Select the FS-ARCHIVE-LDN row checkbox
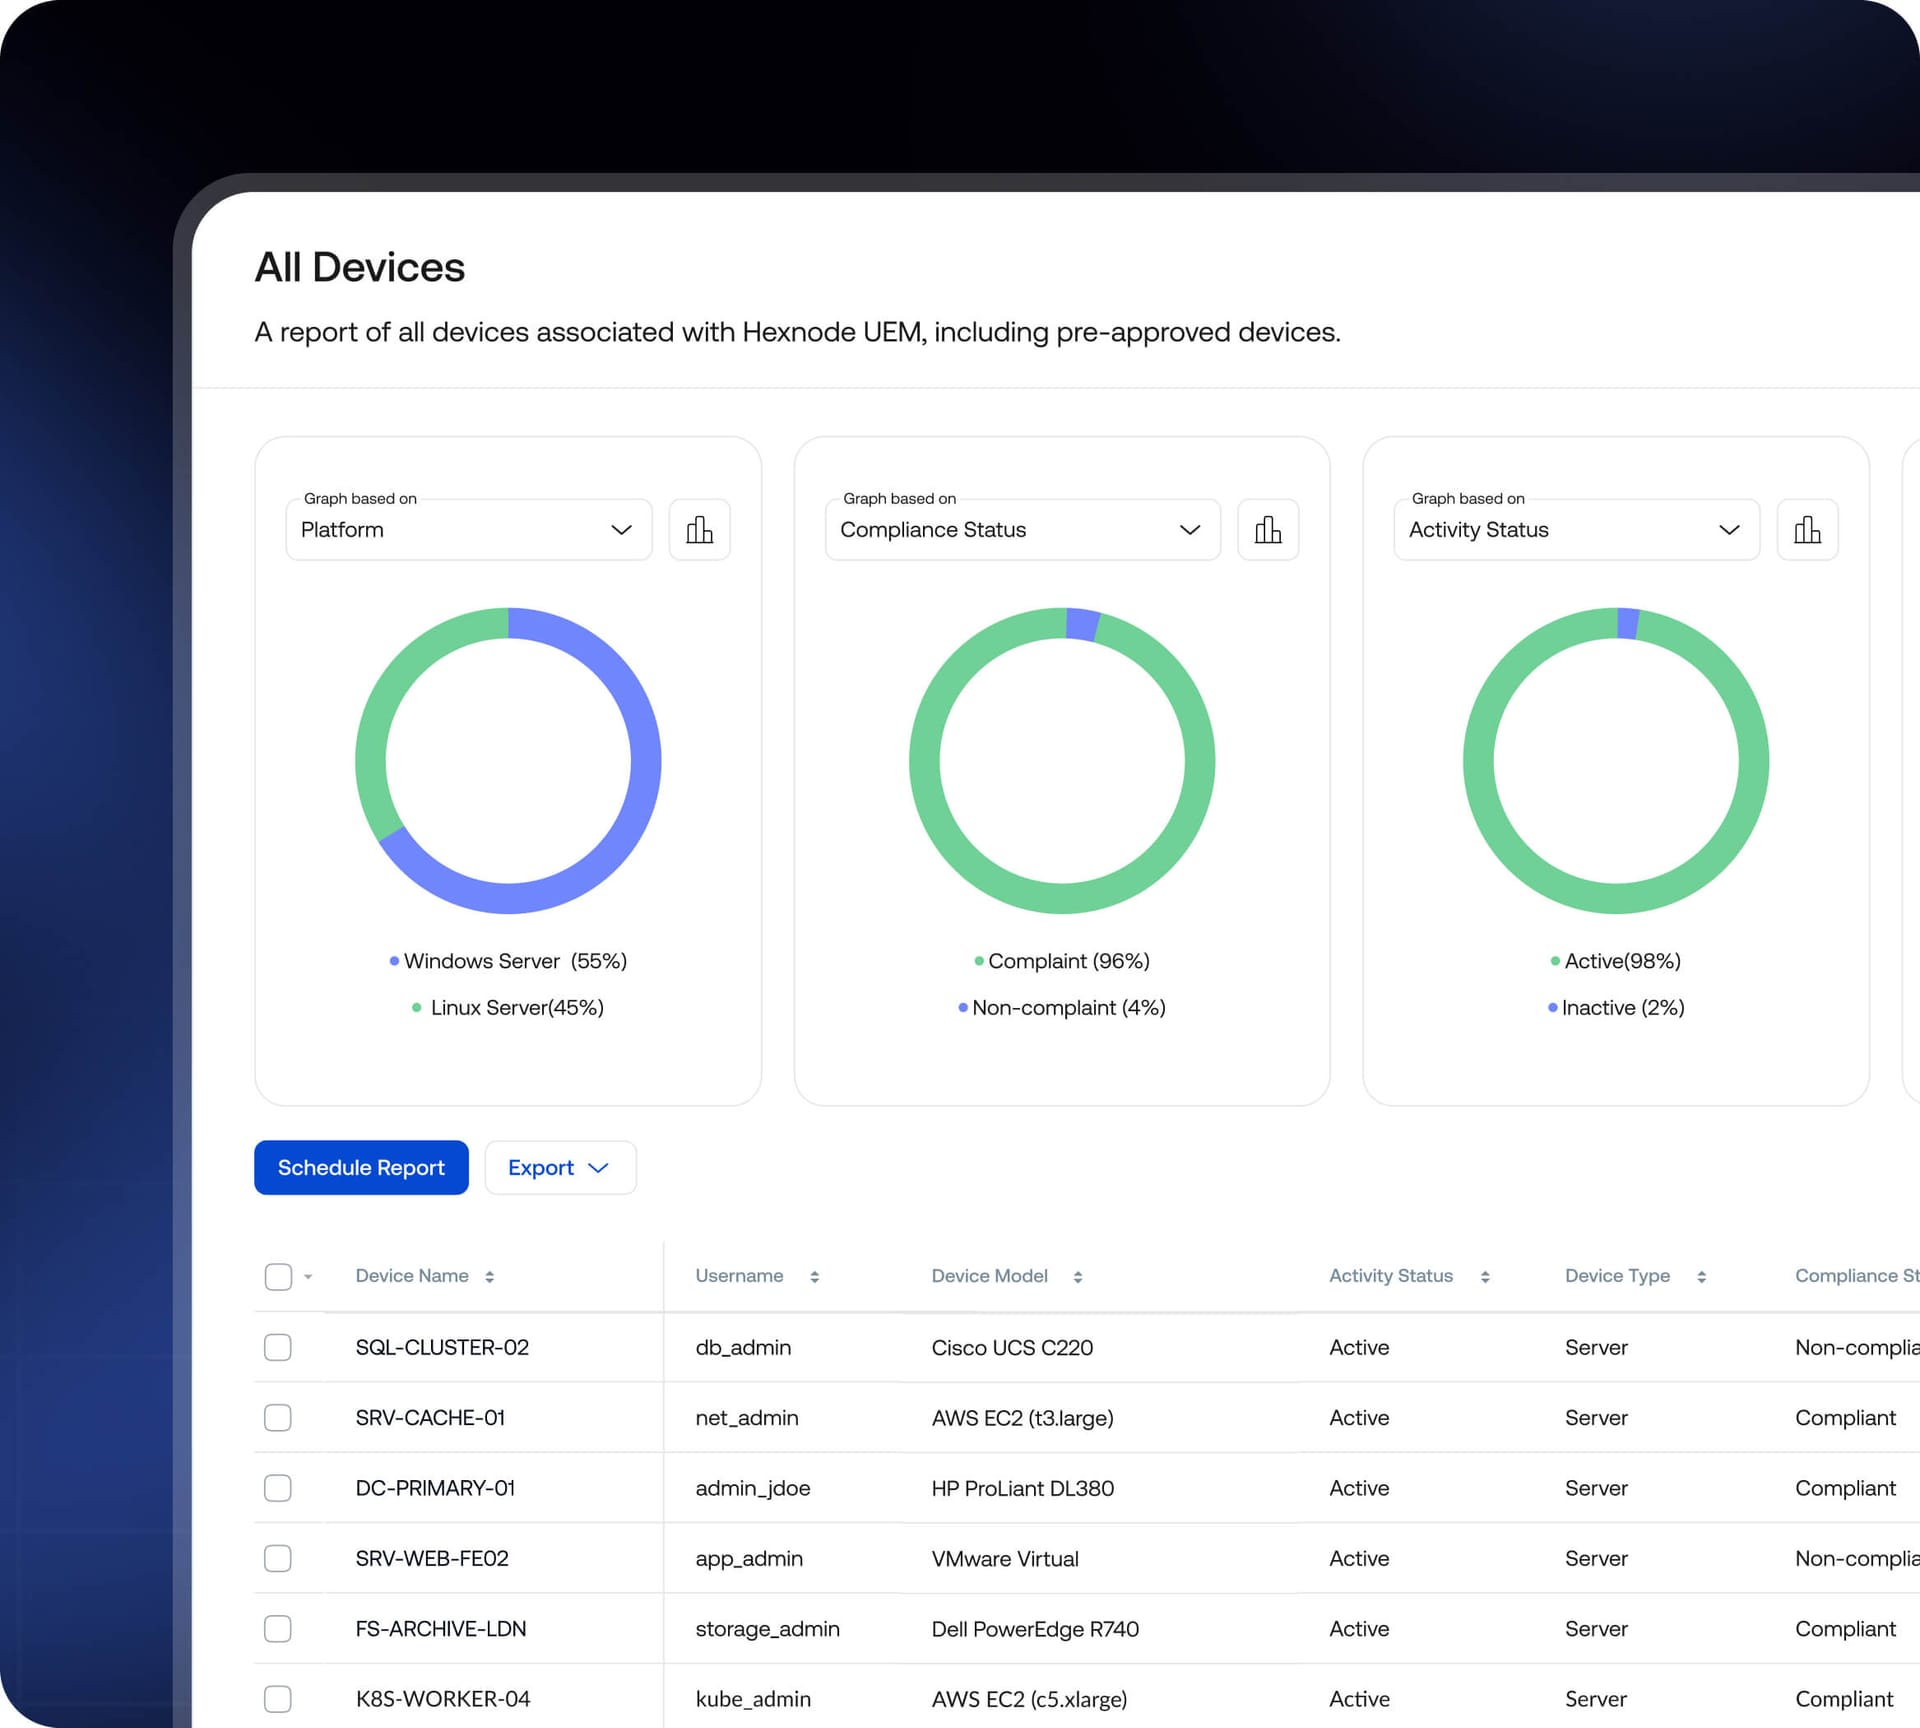 click(278, 1629)
